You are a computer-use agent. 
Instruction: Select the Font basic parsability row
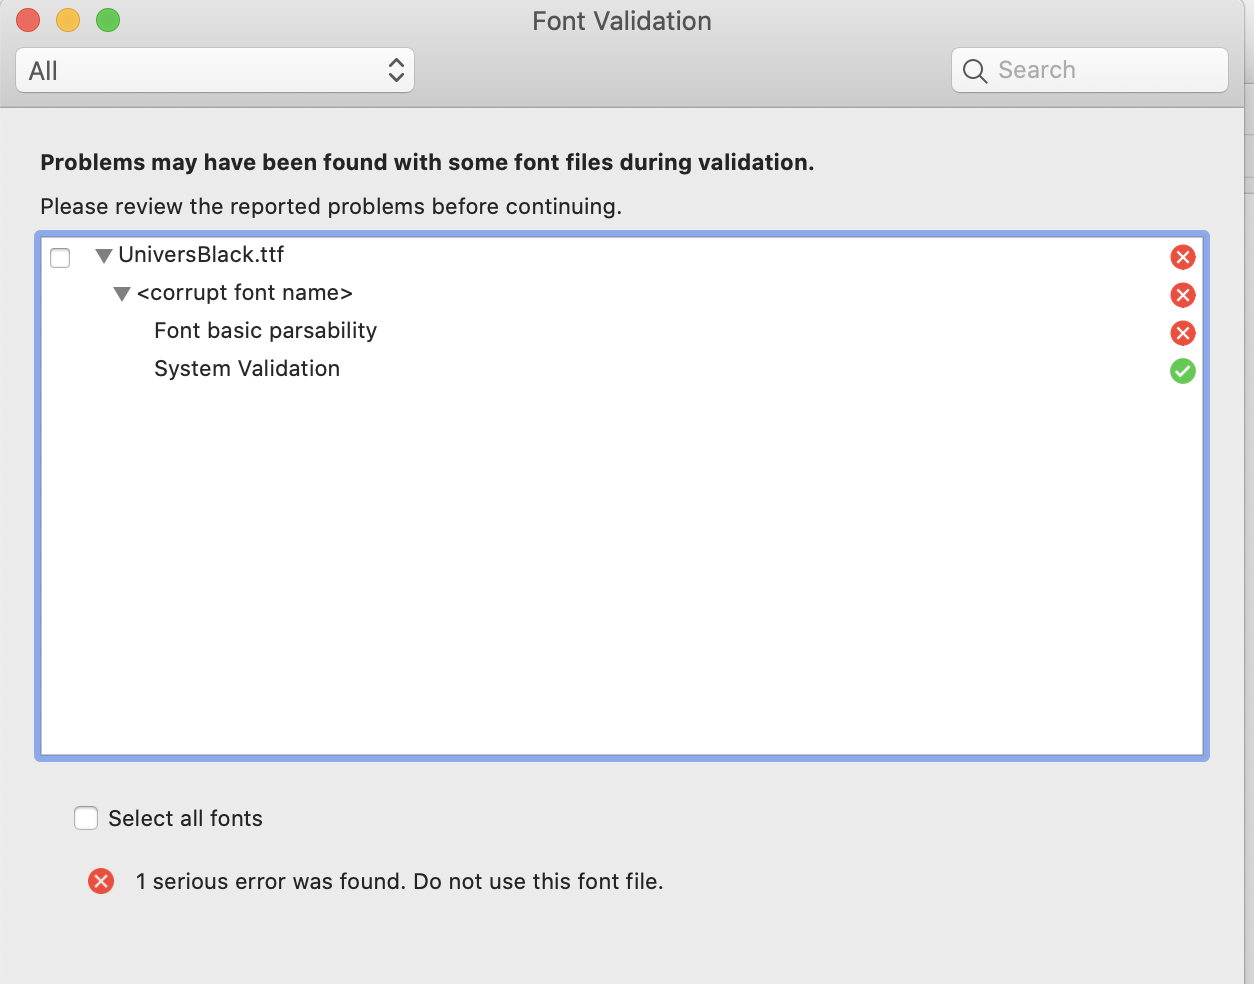tap(265, 331)
